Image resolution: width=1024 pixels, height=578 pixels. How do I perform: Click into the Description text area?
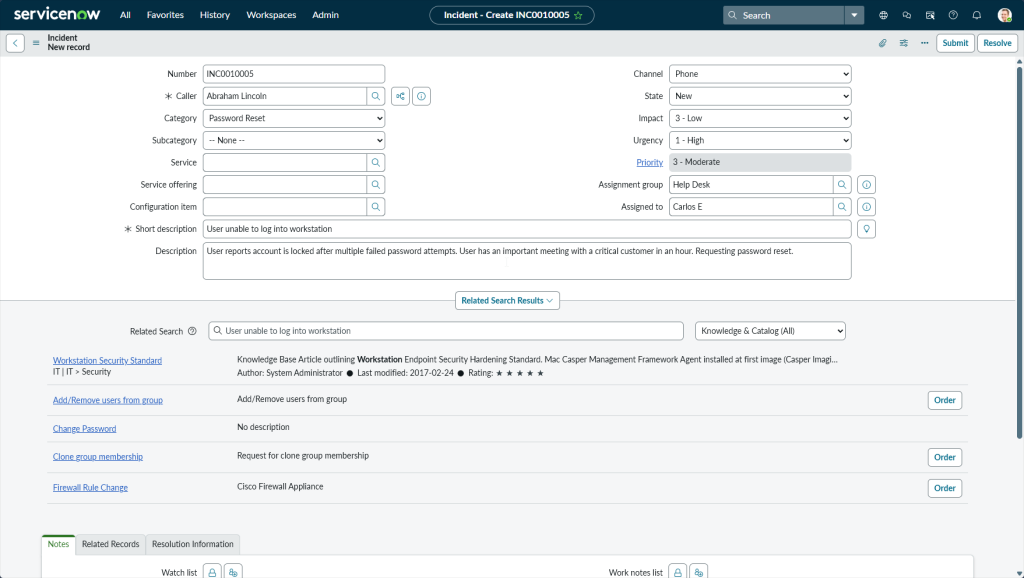(527, 260)
